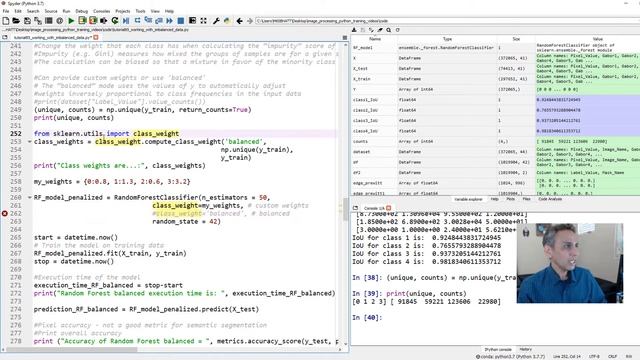This screenshot has width=640, height=360.
Task: Sort variables by the Value column header
Action: point(597,39)
